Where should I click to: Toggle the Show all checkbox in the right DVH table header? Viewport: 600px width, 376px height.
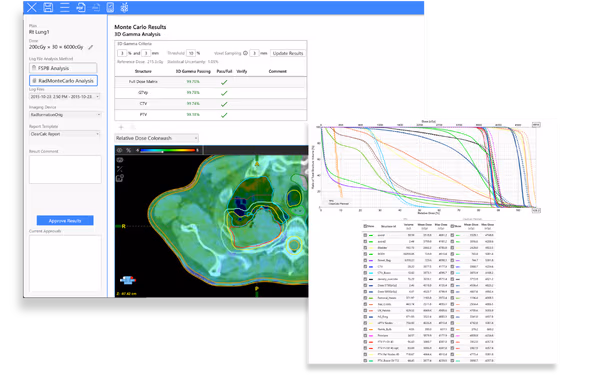tap(452, 226)
